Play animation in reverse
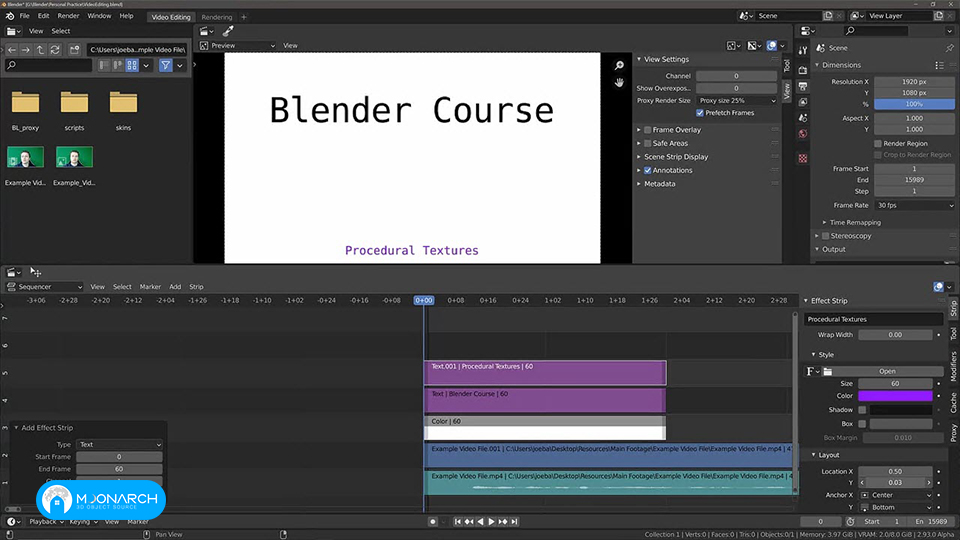Screen dimensions: 960x540 [480, 522]
